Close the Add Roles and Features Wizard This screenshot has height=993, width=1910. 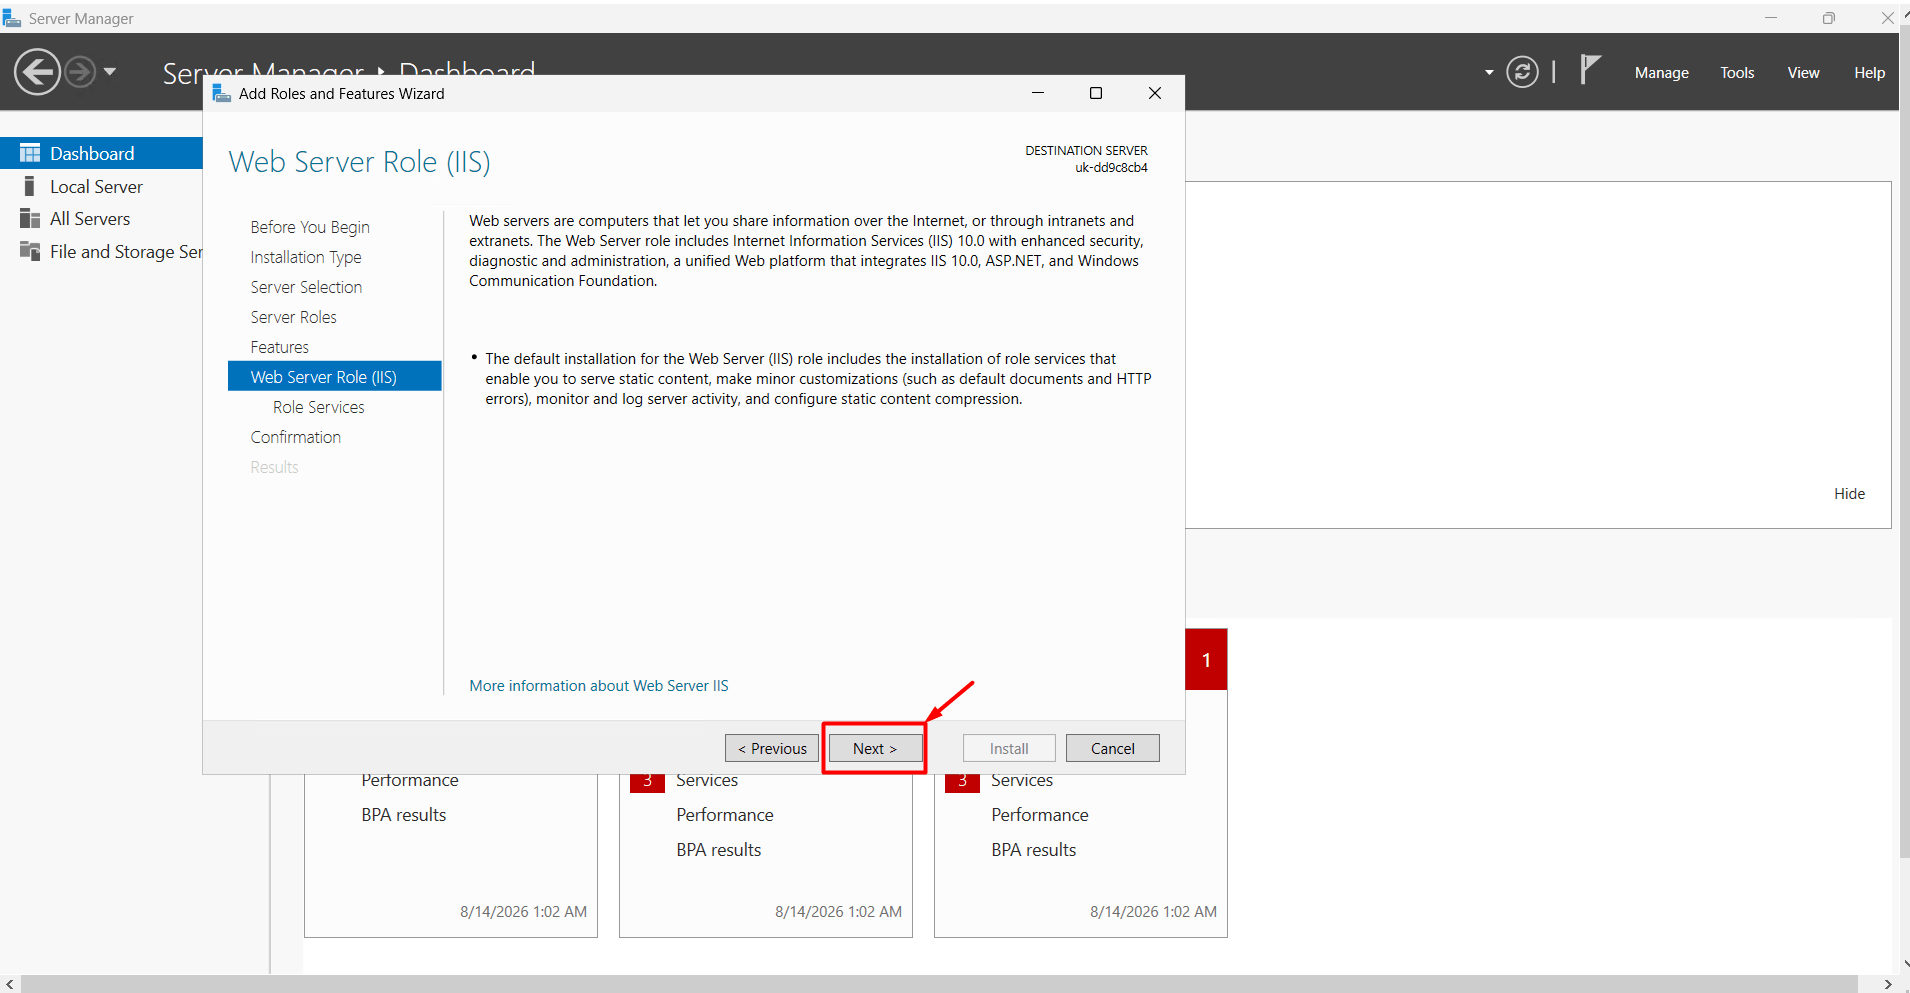[1155, 93]
